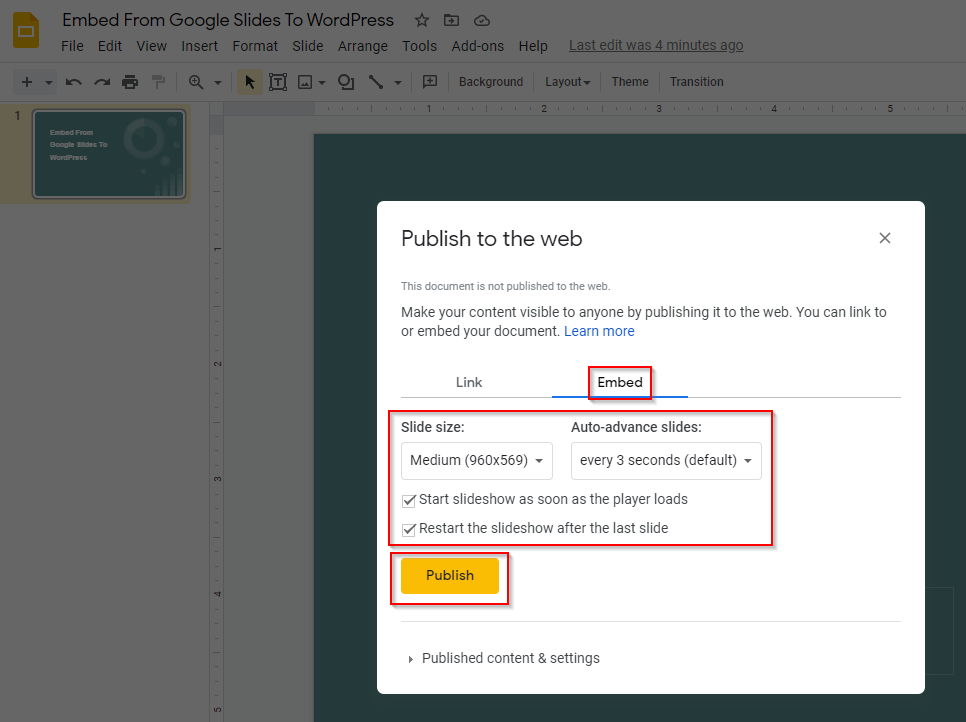The image size is (966, 722).
Task: Open the File menu
Action: pyautogui.click(x=72, y=46)
